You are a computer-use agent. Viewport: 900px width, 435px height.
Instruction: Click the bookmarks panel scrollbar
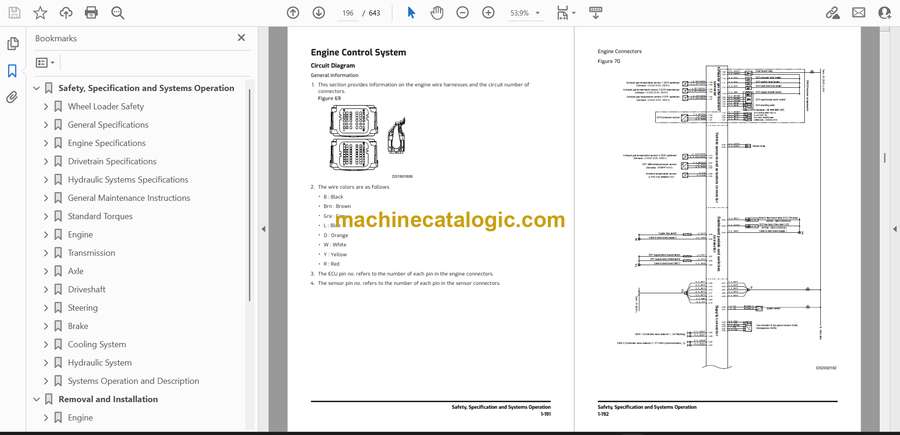(249, 195)
